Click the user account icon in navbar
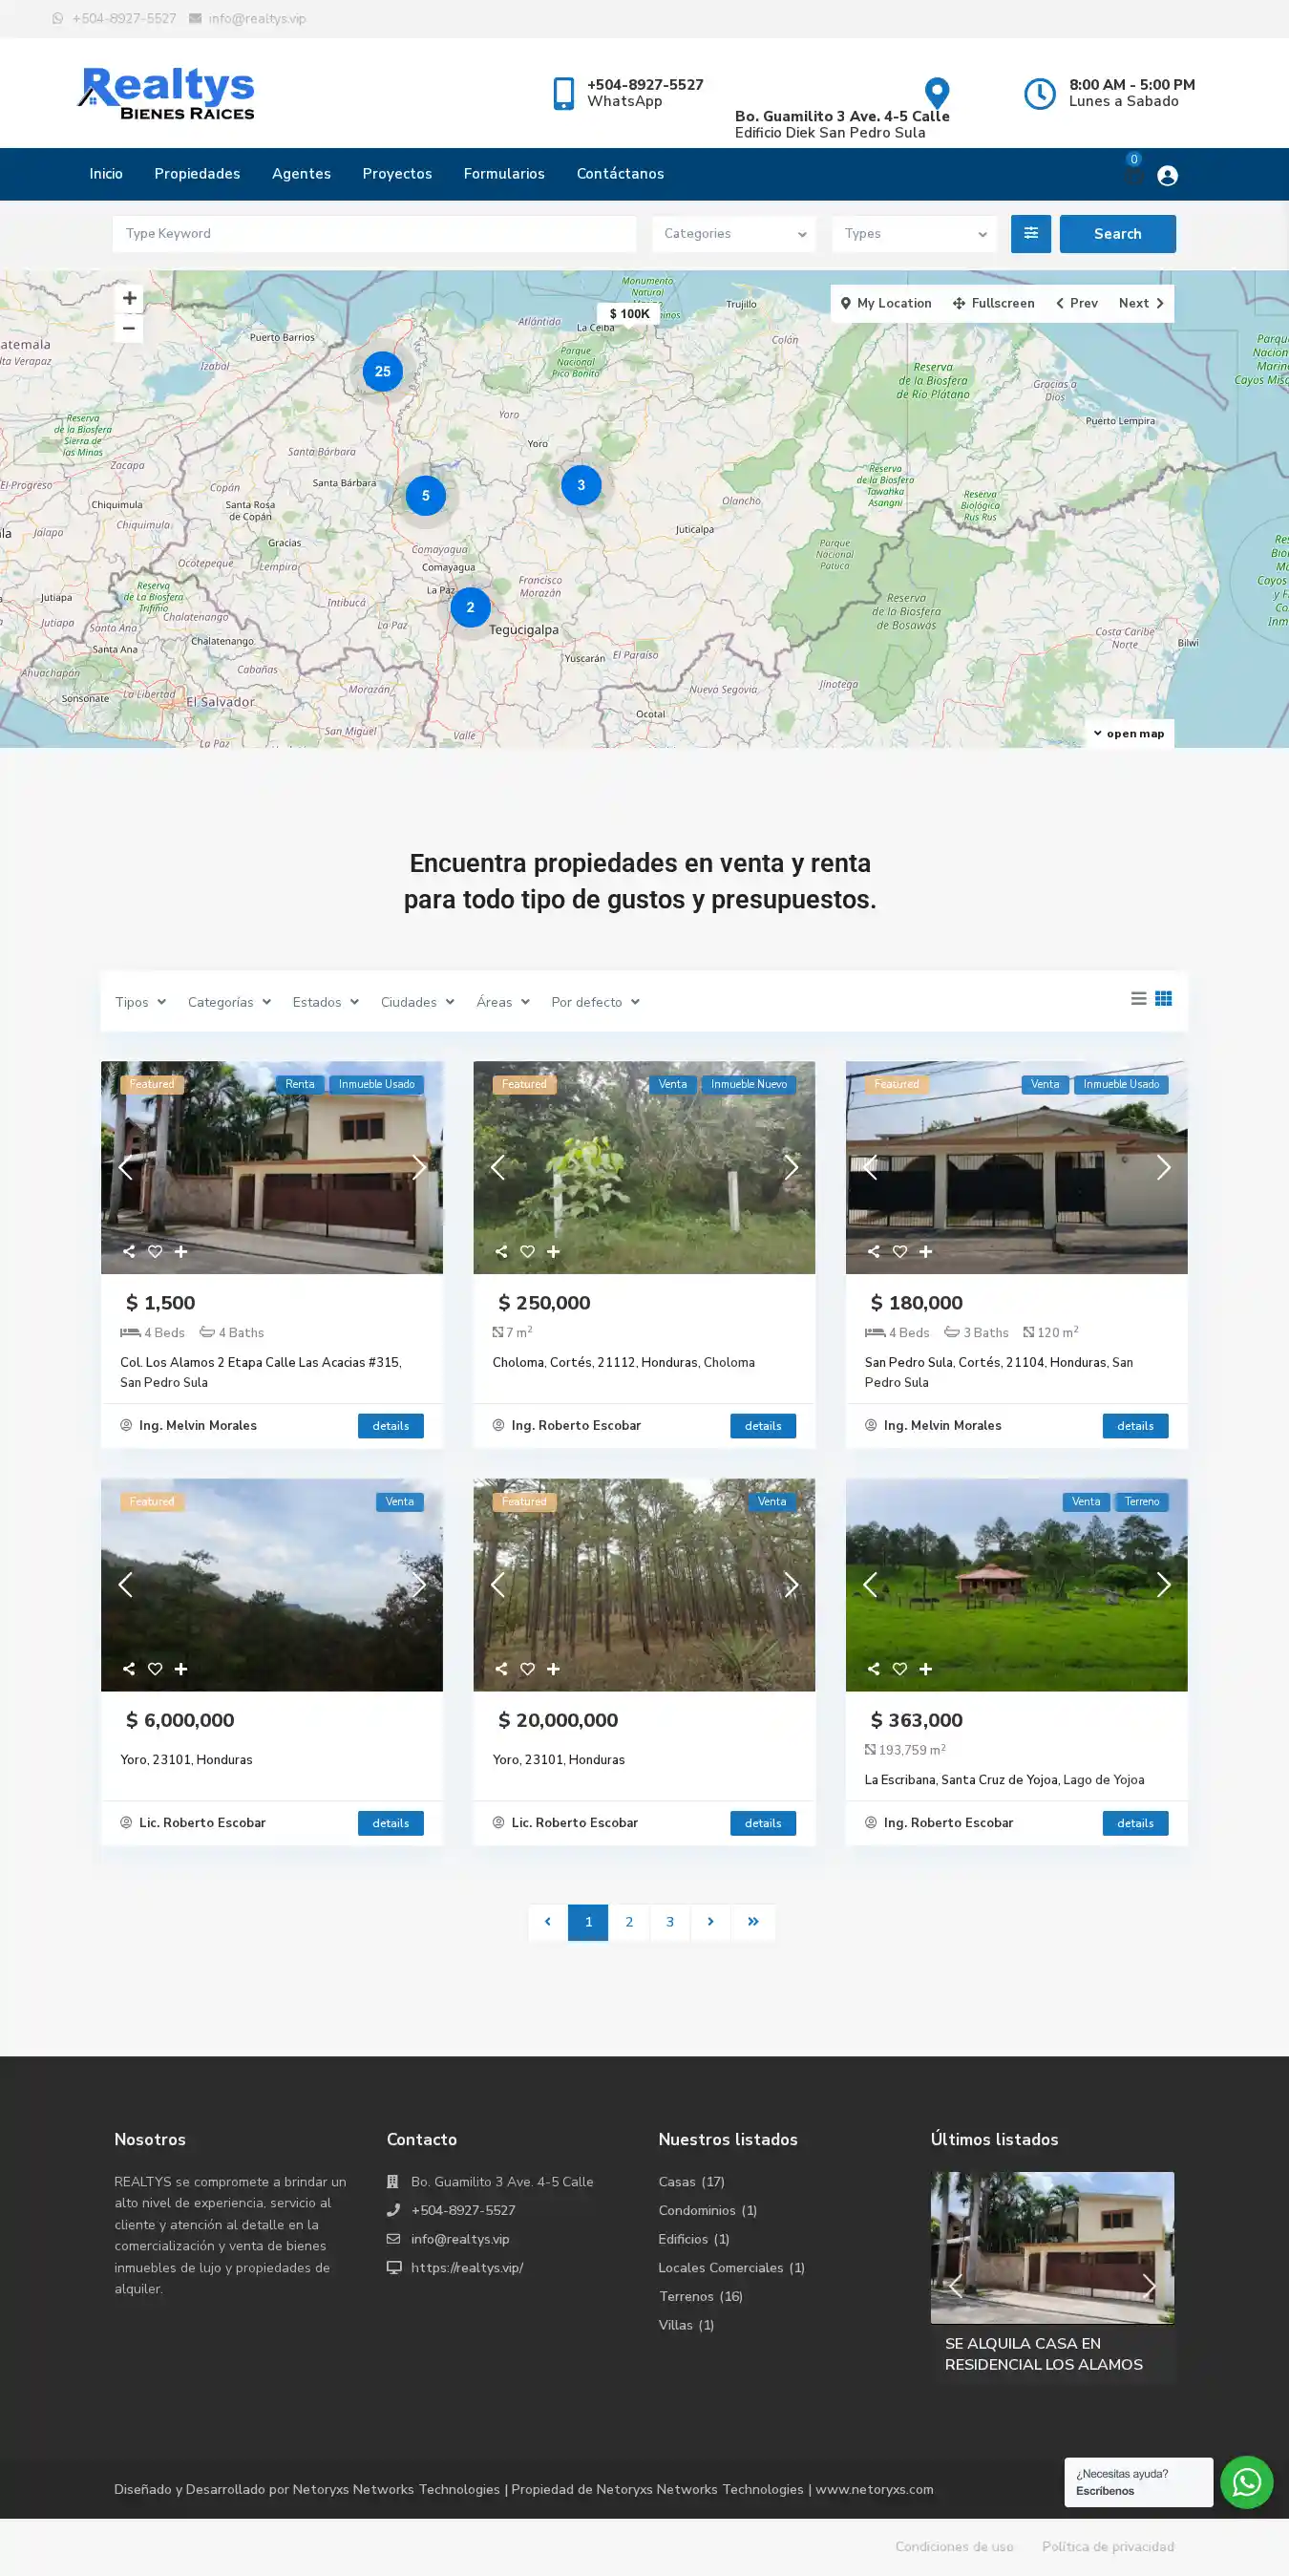The width and height of the screenshot is (1289, 2576). (1166, 176)
